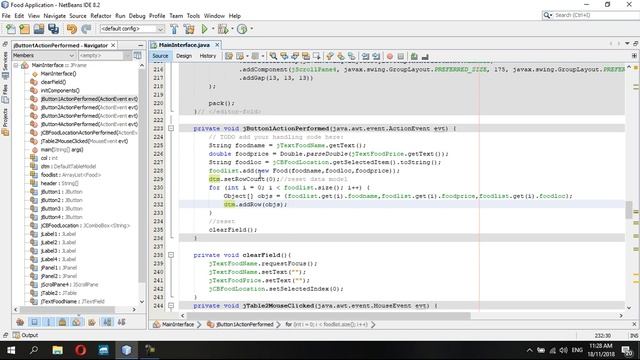Click the Stop Macro Recording icon

[400, 56]
